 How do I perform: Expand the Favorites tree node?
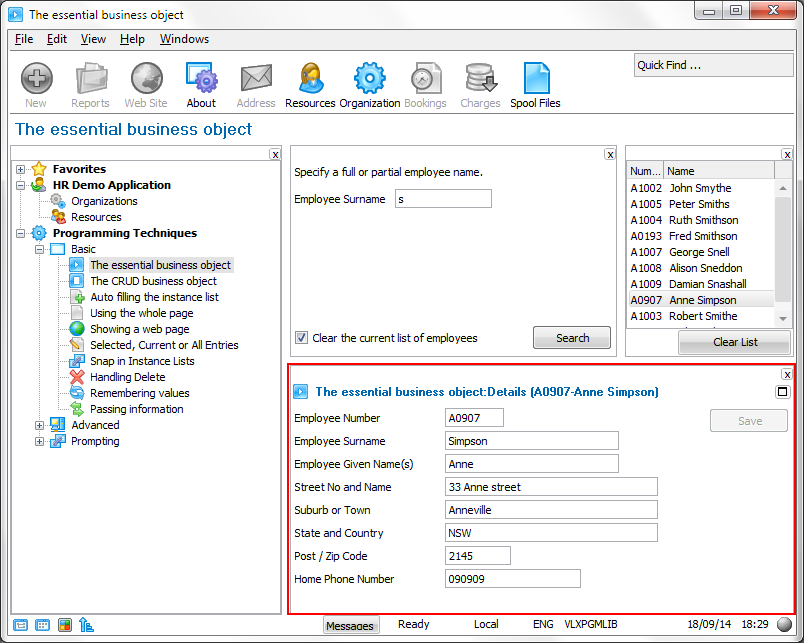pyautogui.click(x=21, y=169)
